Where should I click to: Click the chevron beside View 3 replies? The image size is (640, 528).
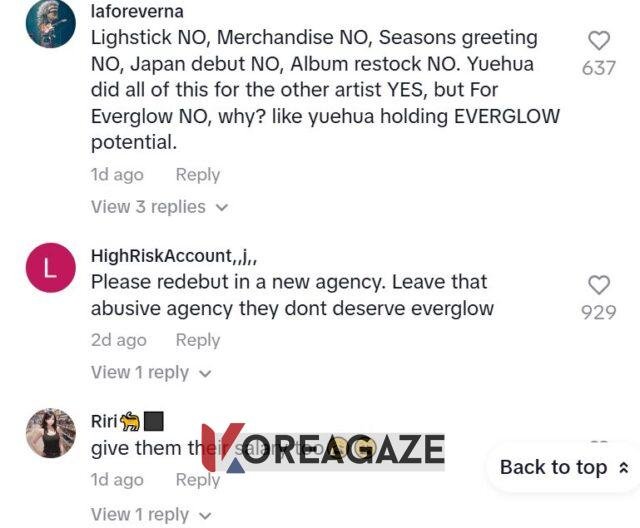point(222,208)
